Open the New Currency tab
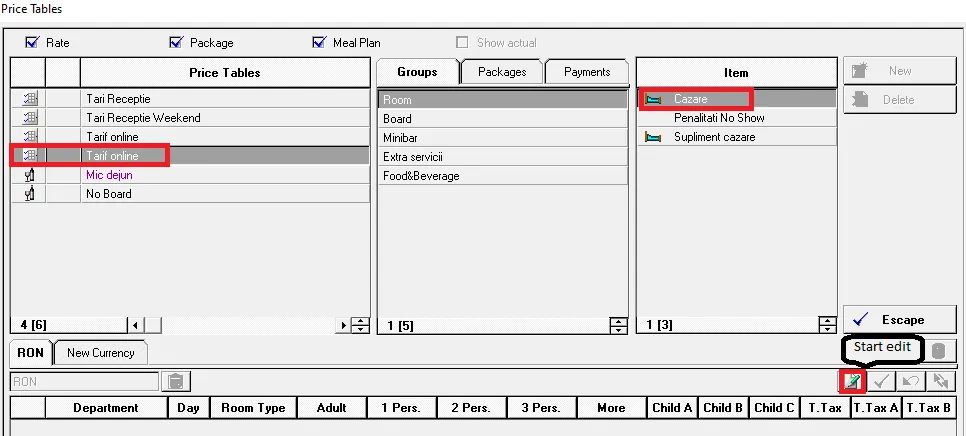Image resolution: width=966 pixels, height=436 pixels. click(100, 353)
